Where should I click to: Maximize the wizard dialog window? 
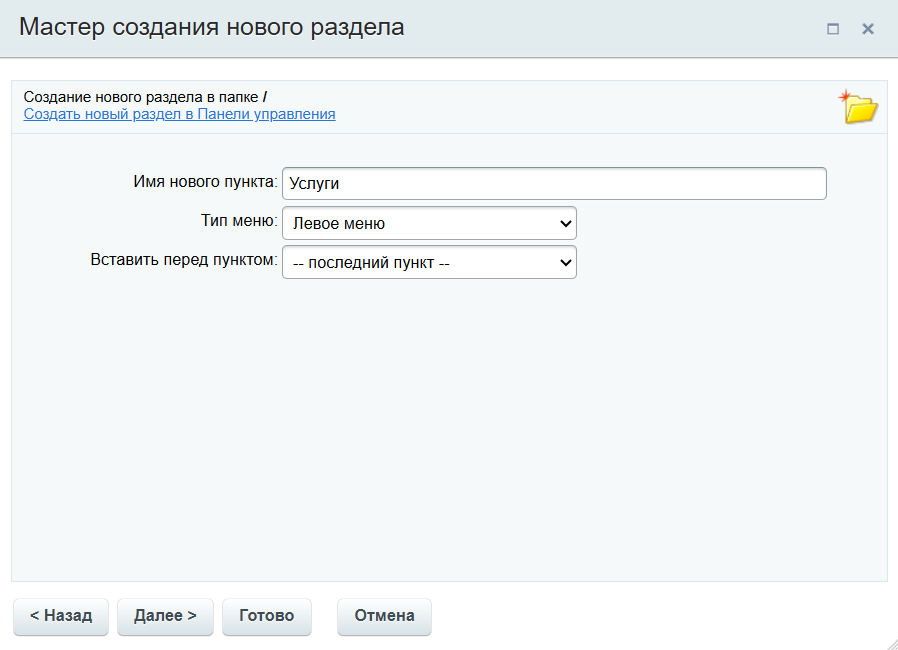(833, 29)
